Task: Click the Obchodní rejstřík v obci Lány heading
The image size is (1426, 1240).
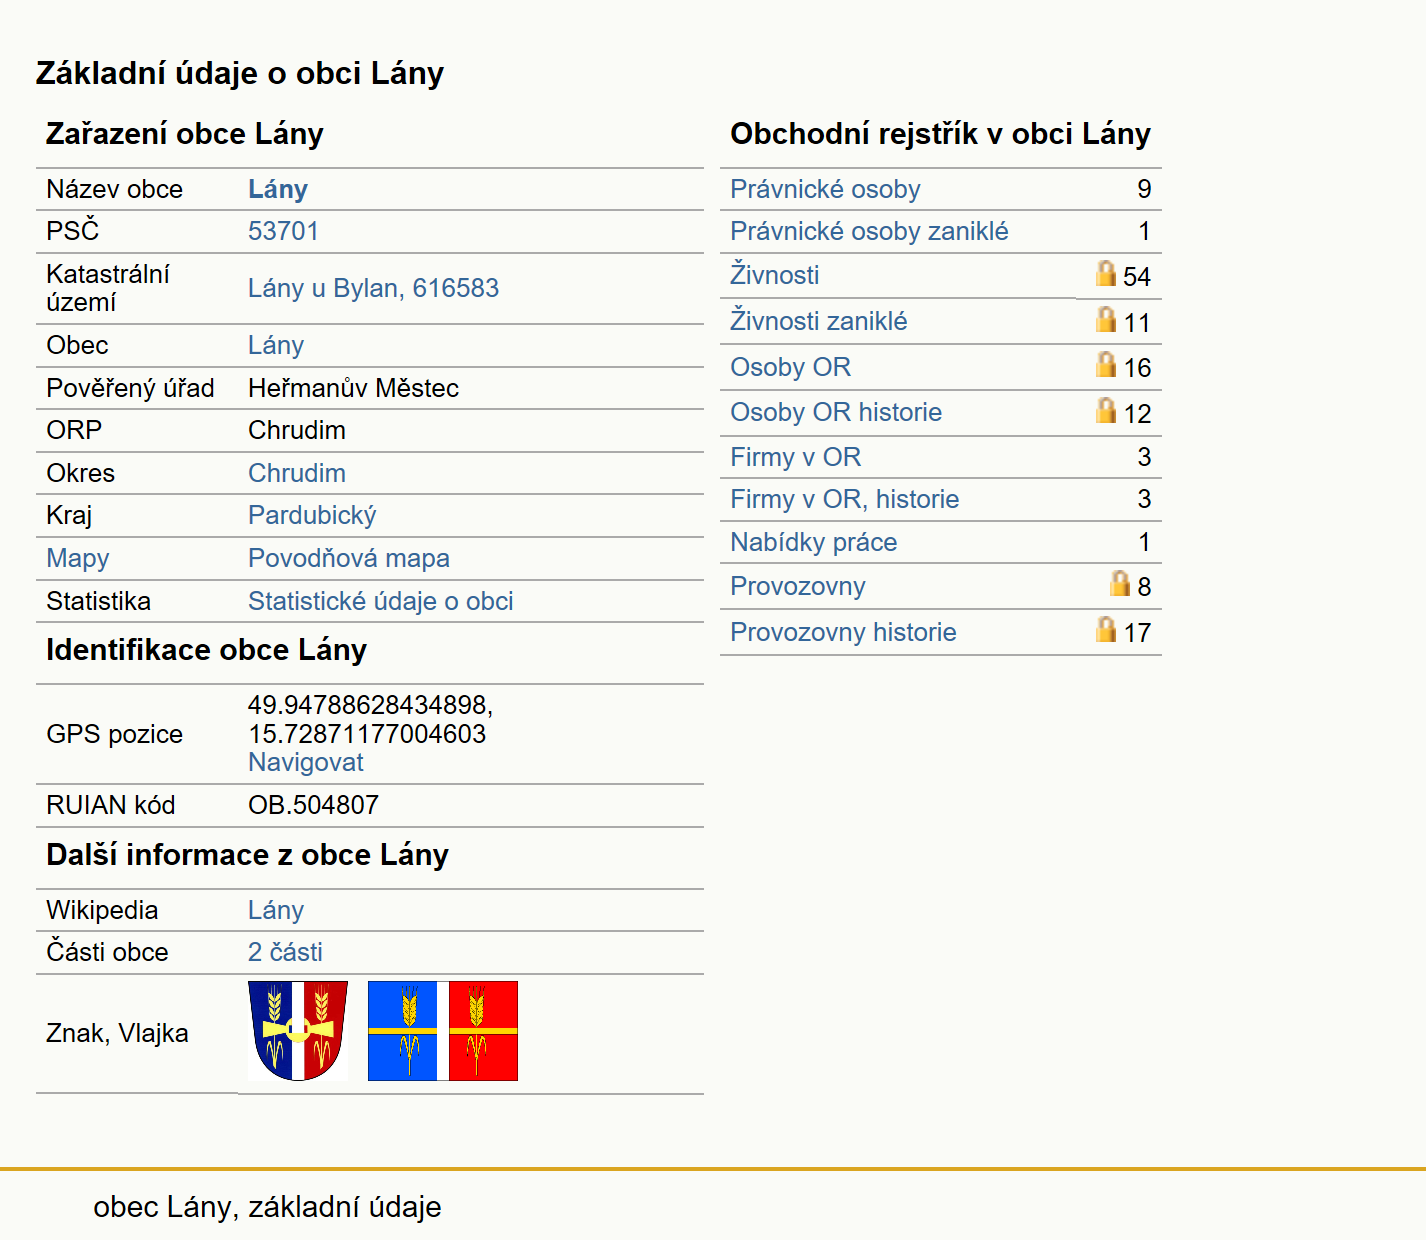Action: click(941, 134)
